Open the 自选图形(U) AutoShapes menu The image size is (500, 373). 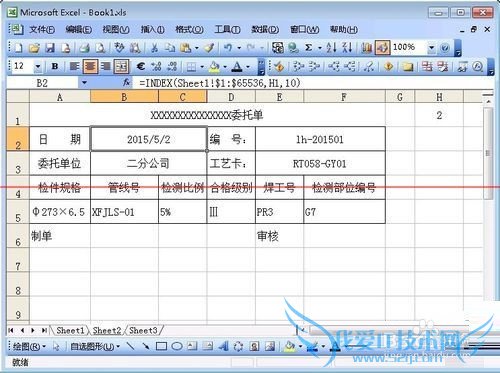(95, 347)
